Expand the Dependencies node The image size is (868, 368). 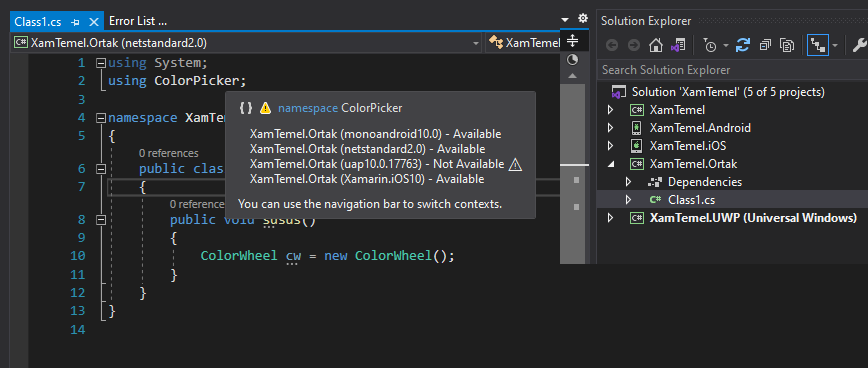coord(628,182)
